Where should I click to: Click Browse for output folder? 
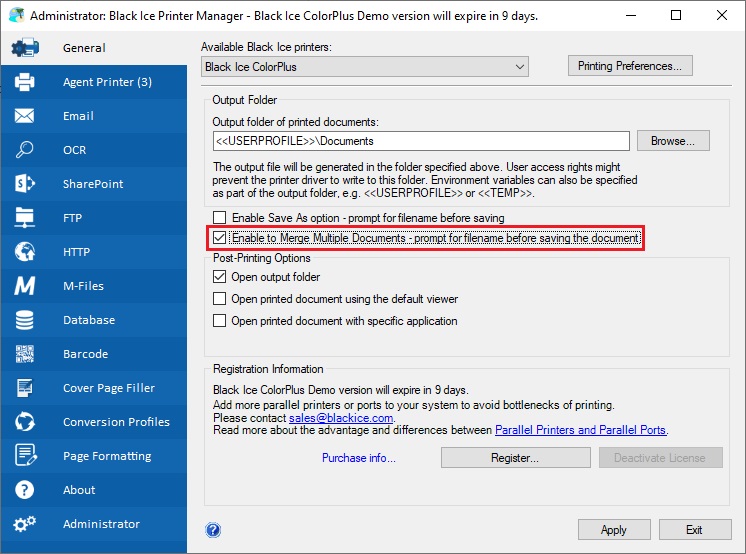coord(673,141)
